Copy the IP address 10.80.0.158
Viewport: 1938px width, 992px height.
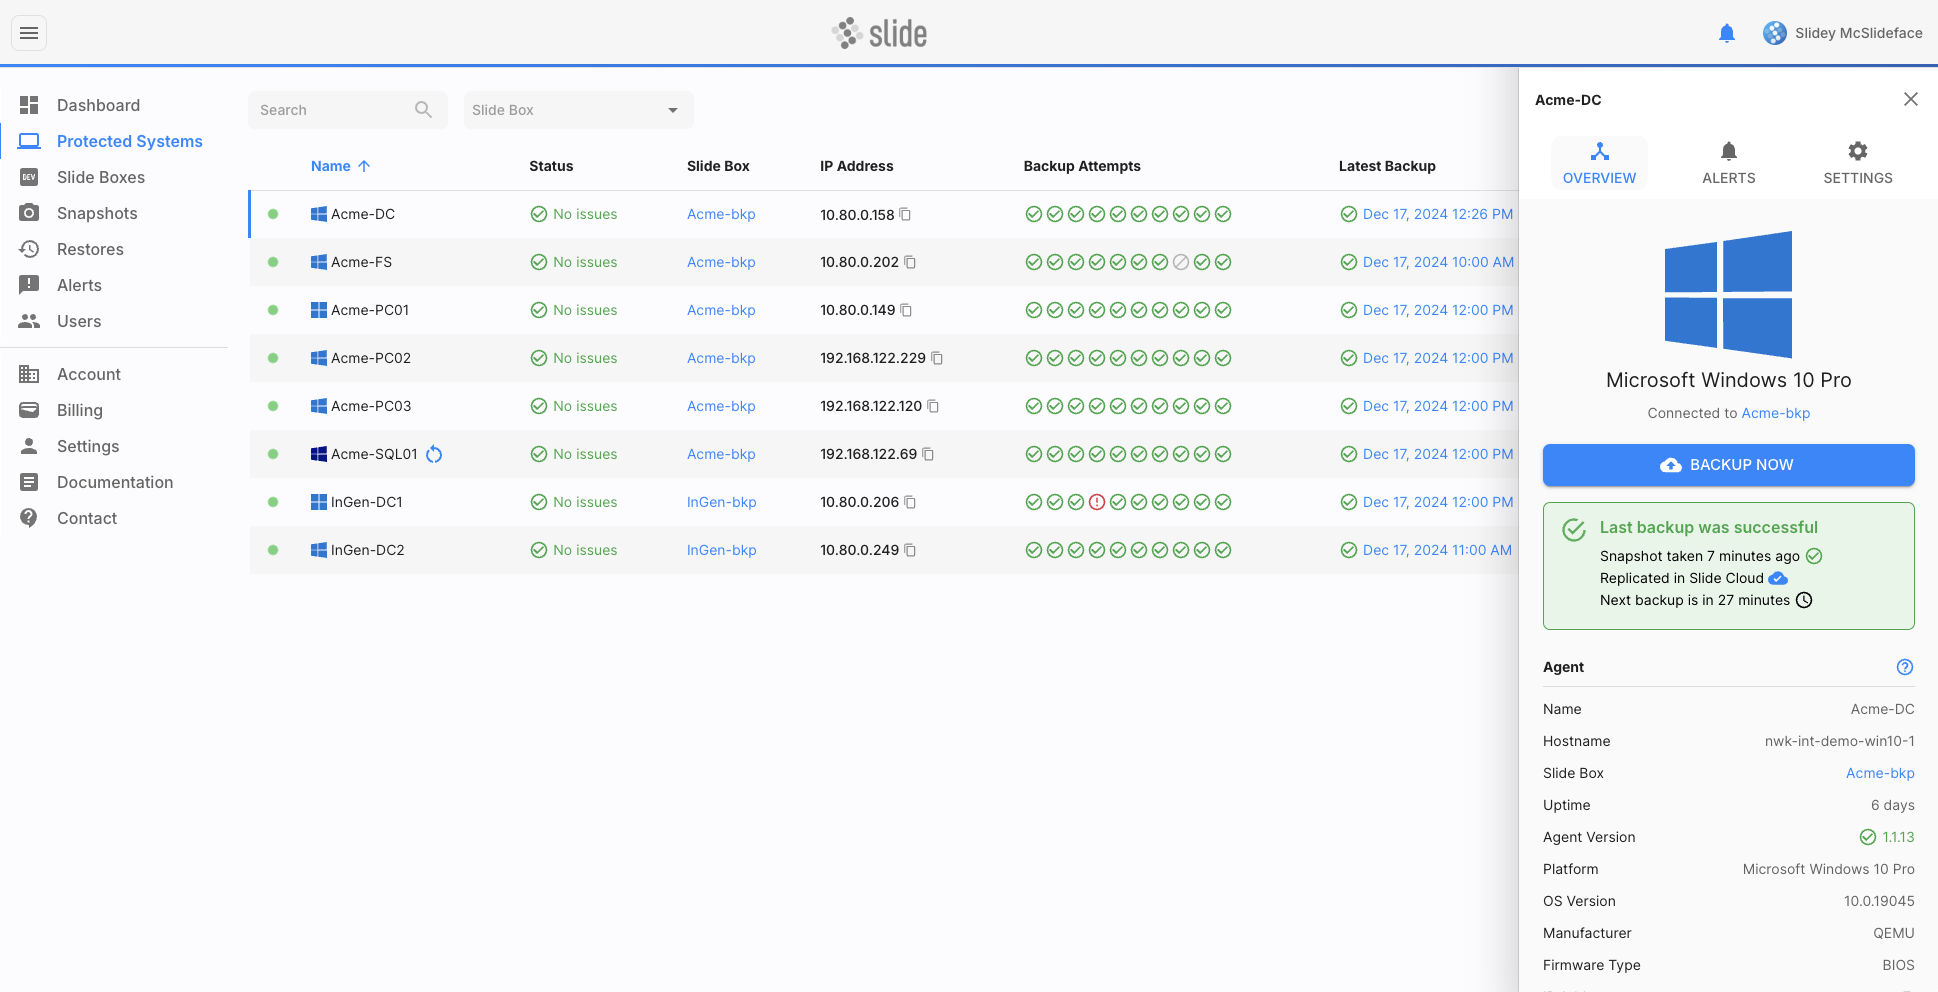pyautogui.click(x=905, y=214)
